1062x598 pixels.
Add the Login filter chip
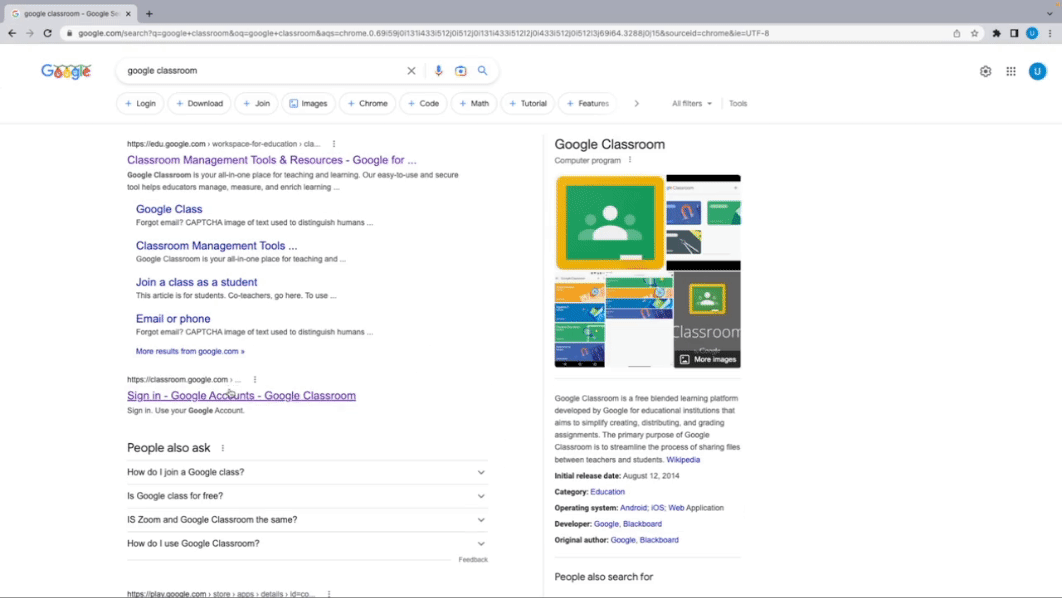pyautogui.click(x=140, y=104)
